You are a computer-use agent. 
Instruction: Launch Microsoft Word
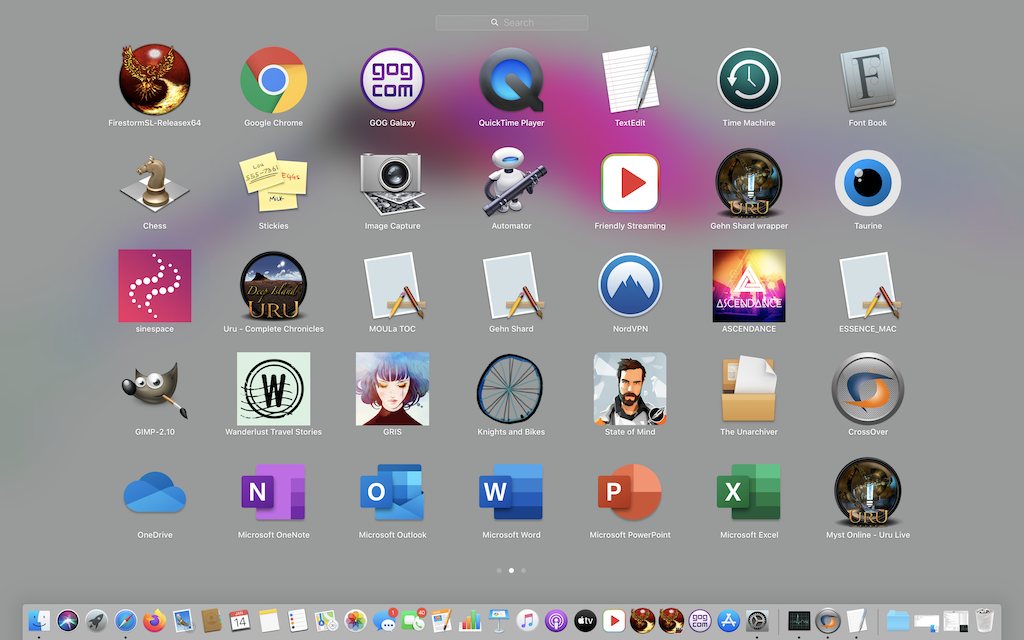(x=511, y=492)
